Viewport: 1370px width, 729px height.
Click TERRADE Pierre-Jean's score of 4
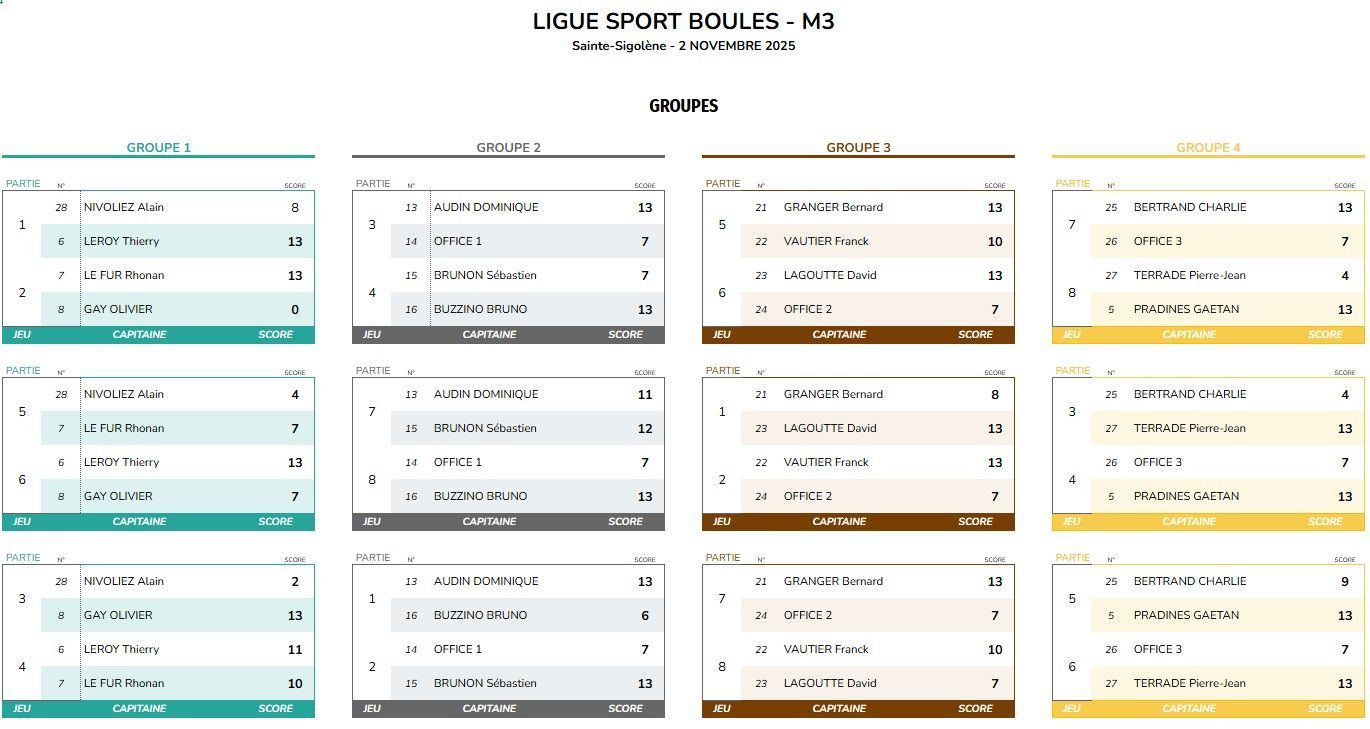click(1345, 276)
